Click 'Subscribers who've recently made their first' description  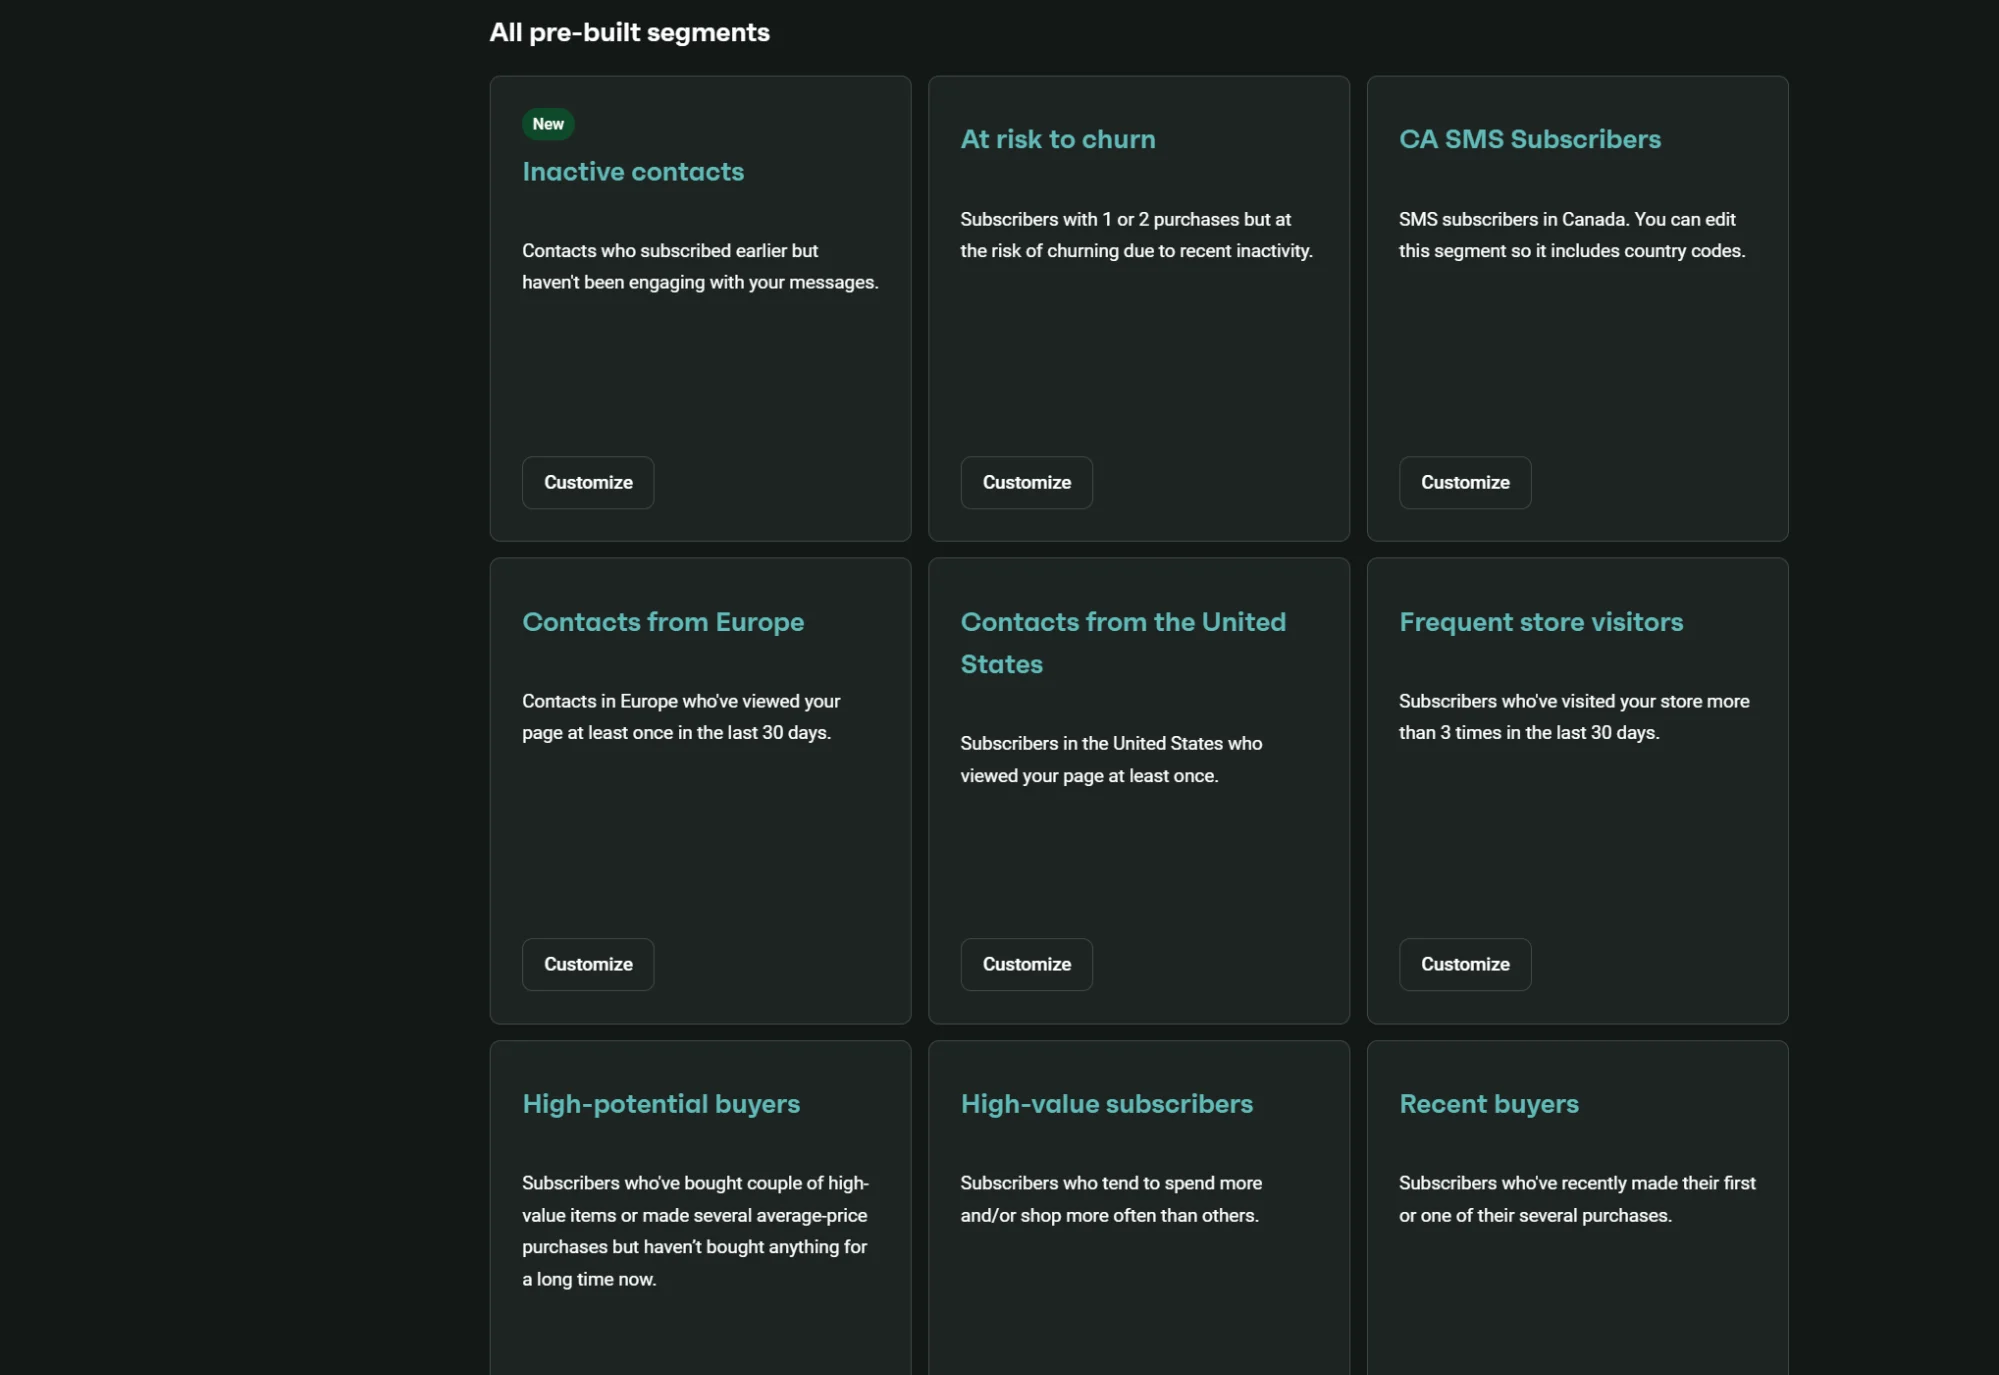(x=1577, y=1199)
